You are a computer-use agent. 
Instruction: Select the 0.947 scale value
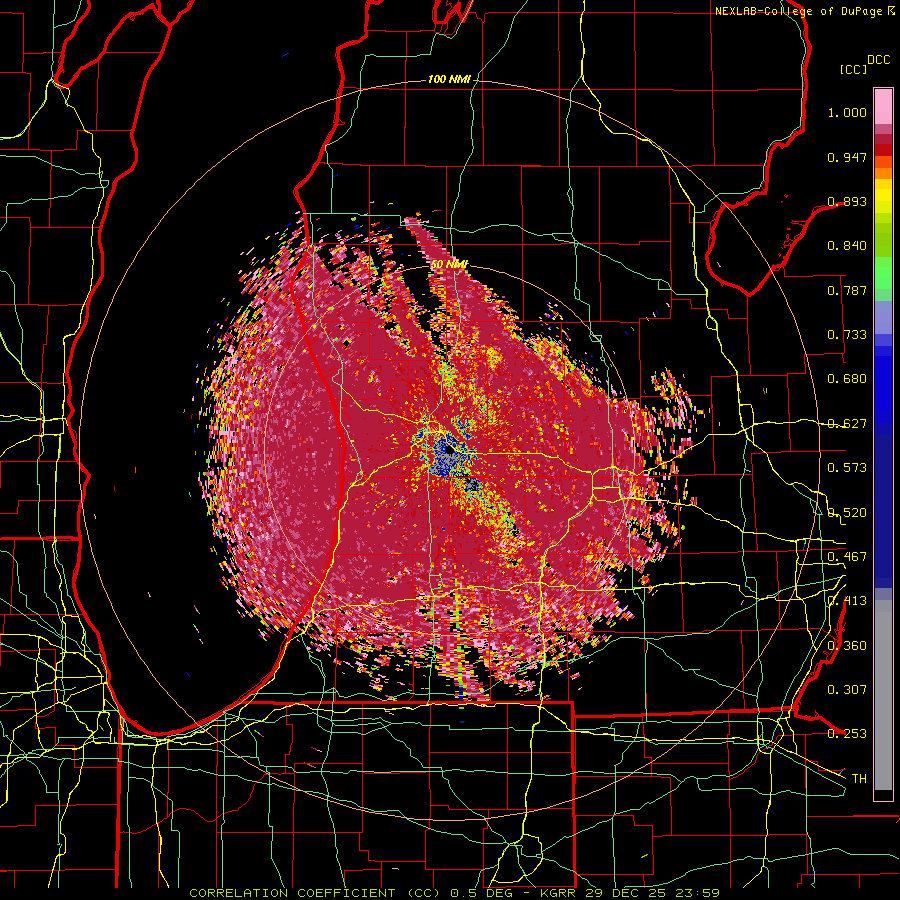(x=847, y=157)
